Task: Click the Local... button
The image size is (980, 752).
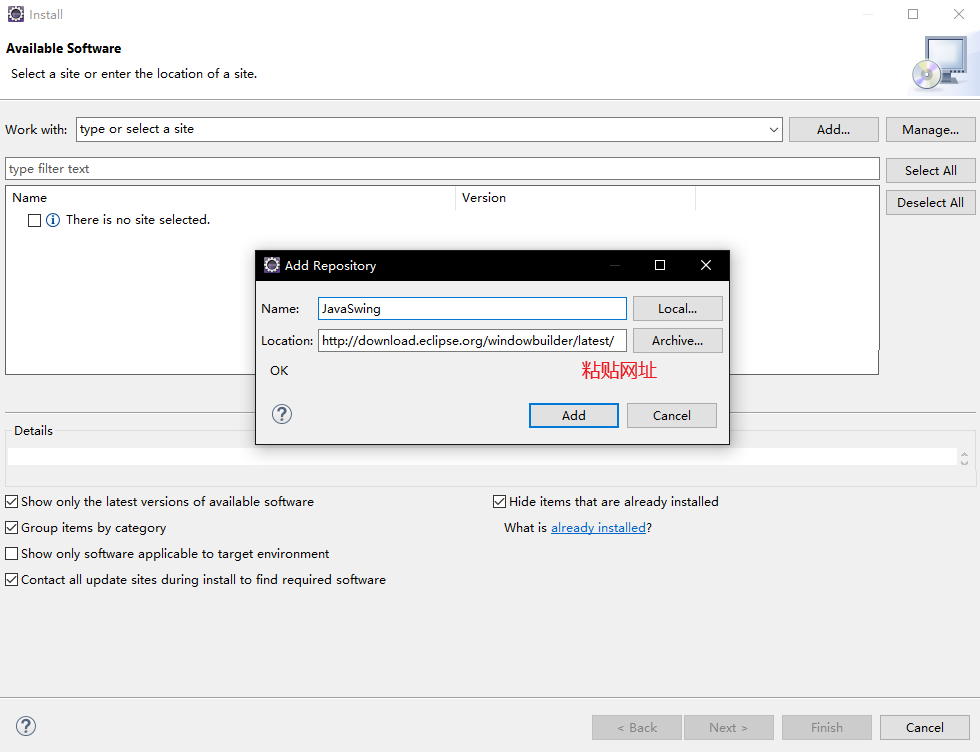Action: click(x=678, y=309)
